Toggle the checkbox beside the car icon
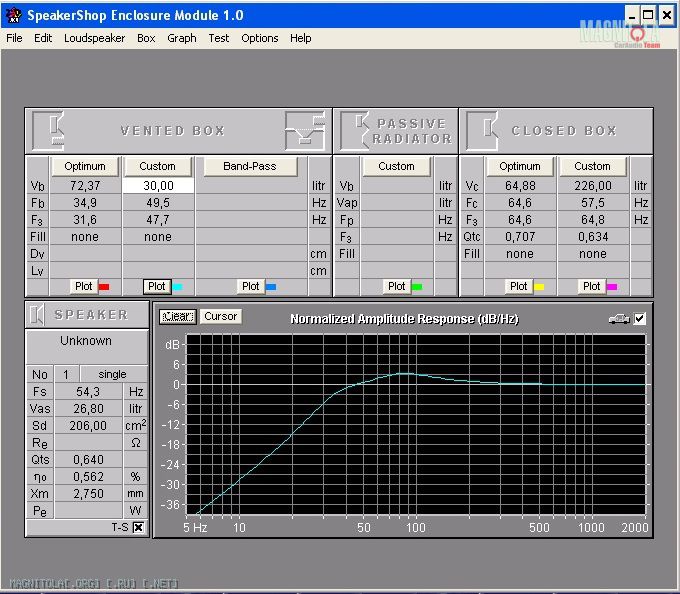This screenshot has height=594, width=680. pos(640,318)
